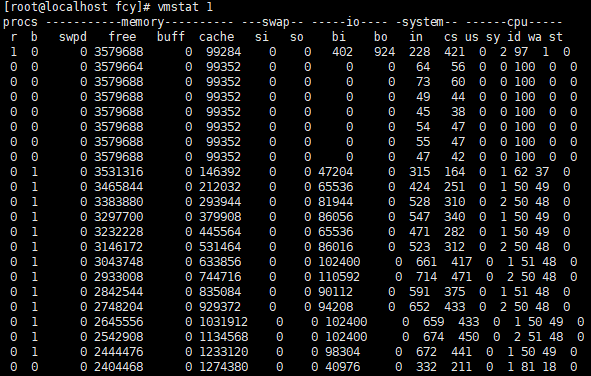Click the bi value '402'
This screenshot has width=591, height=376.
click(x=342, y=52)
